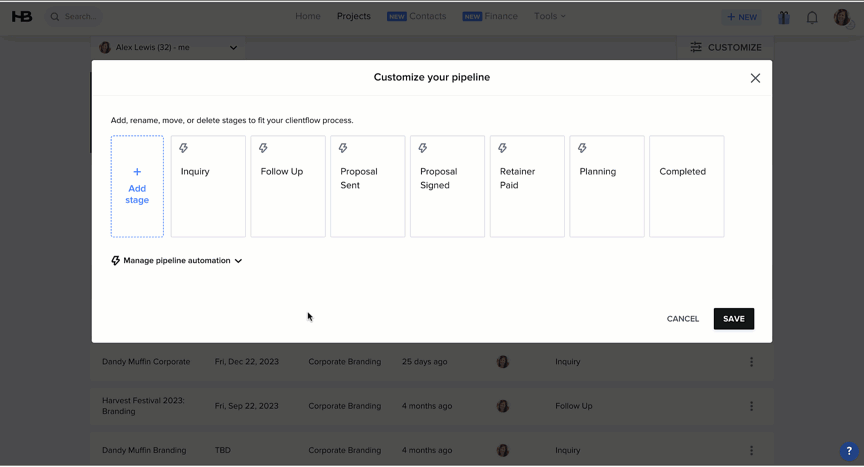Click the bolt icon on Retainer Paid stage

tap(503, 148)
